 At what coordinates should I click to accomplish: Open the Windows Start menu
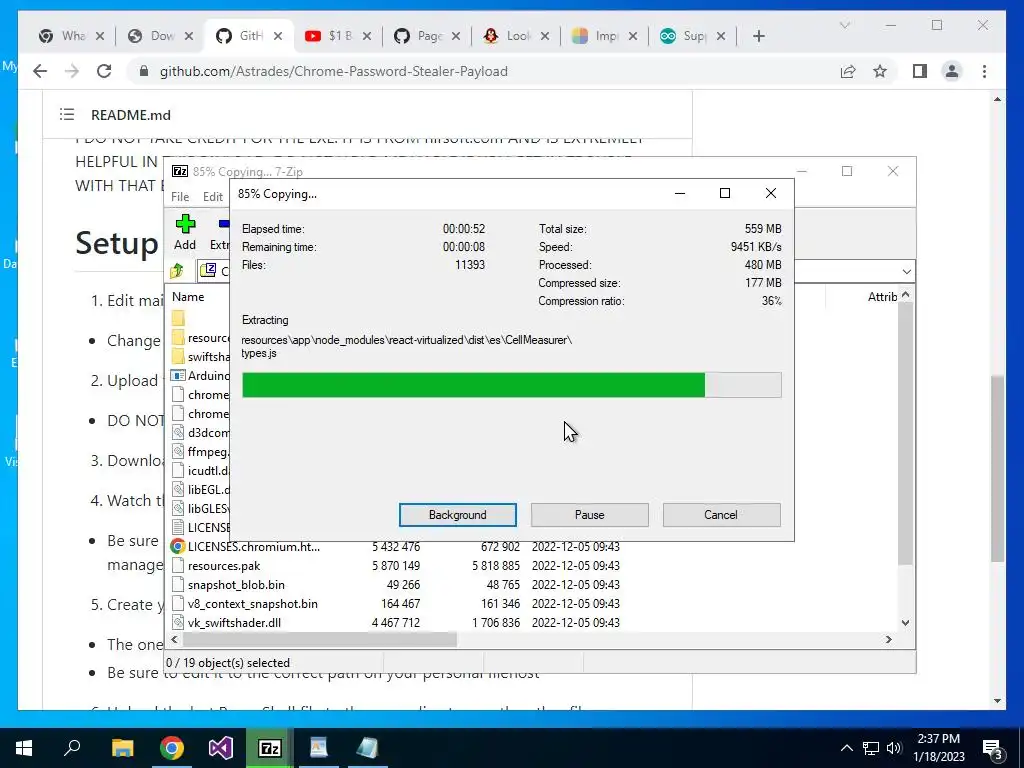[x=24, y=748]
